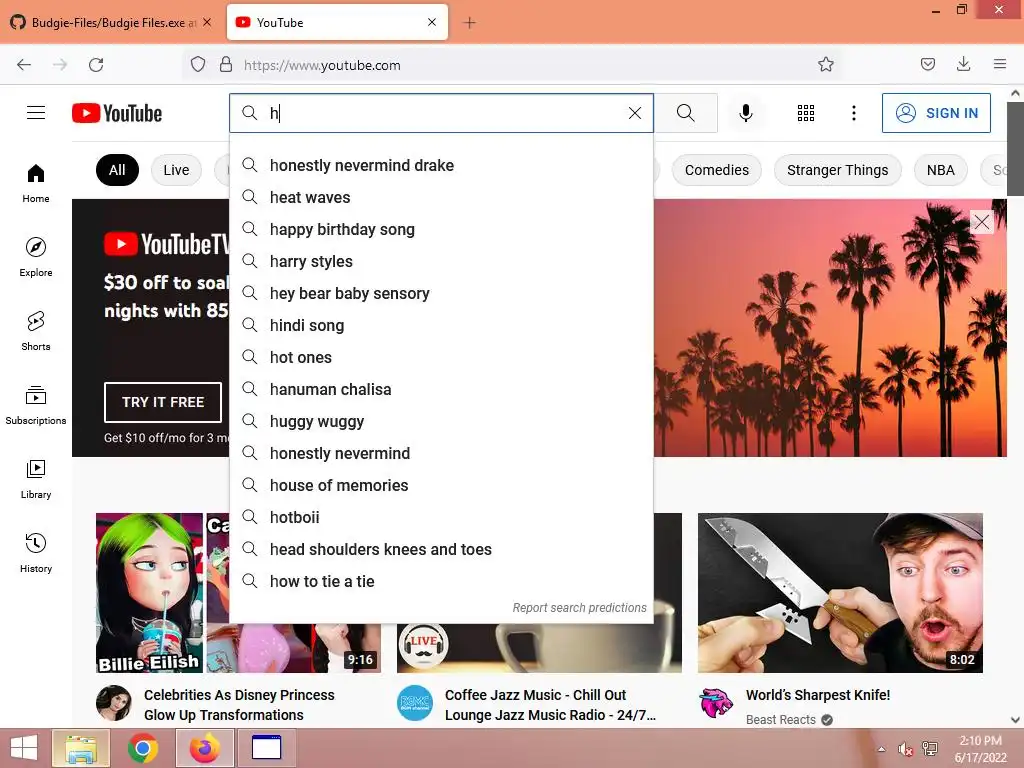This screenshot has width=1024, height=768.
Task: Choose suggestion hotboii
Action: click(x=441, y=517)
